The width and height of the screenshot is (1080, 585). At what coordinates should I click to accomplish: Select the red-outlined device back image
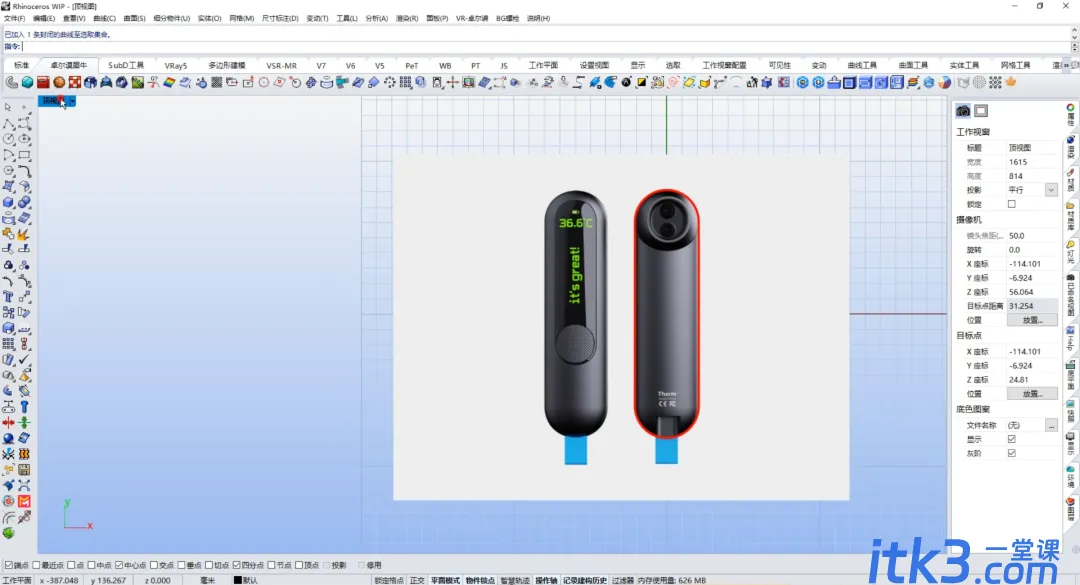click(x=667, y=314)
